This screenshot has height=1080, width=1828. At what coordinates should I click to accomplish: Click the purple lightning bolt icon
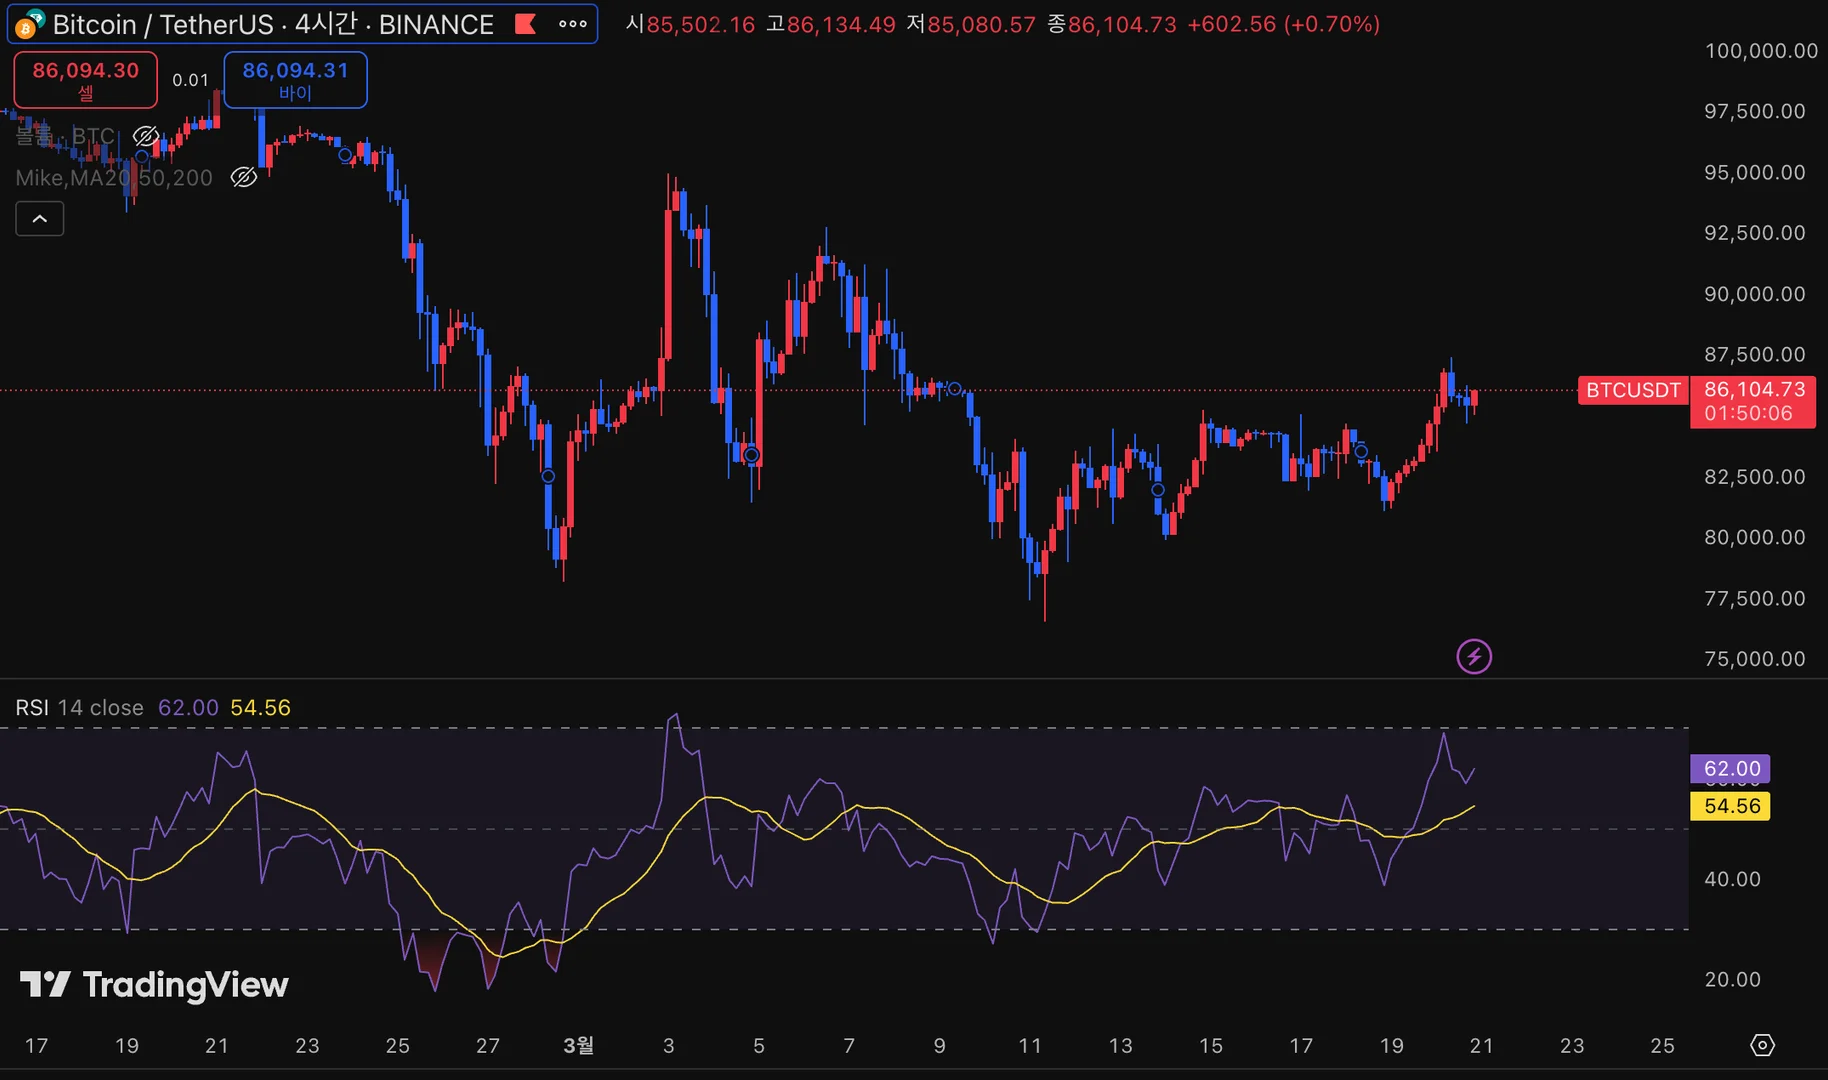pyautogui.click(x=1474, y=657)
